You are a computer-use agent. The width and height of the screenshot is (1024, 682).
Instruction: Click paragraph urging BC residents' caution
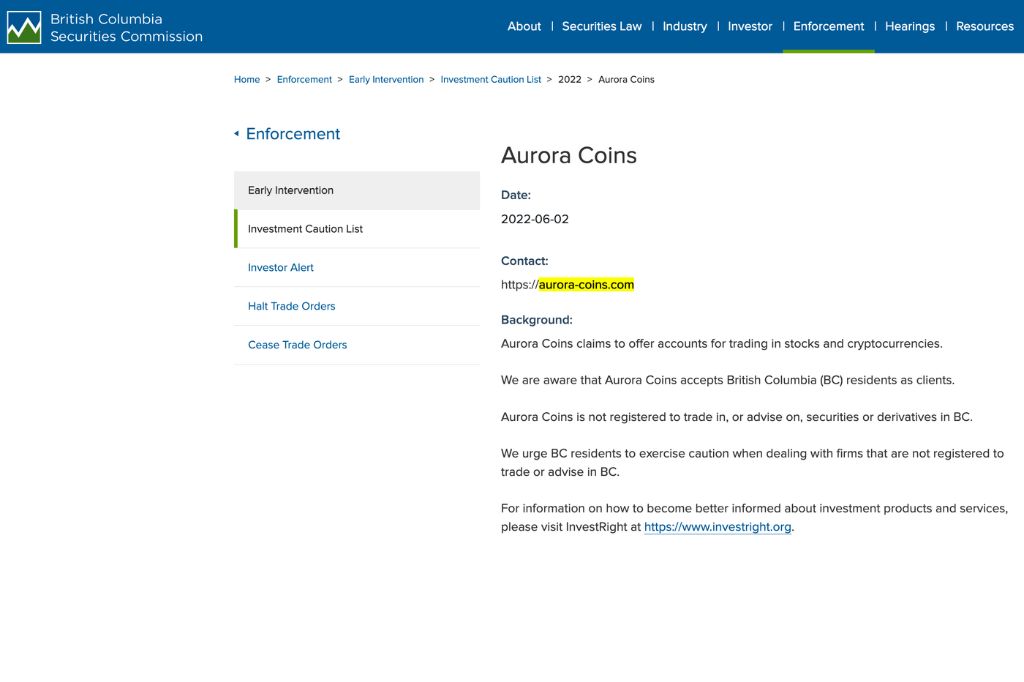coord(752,463)
